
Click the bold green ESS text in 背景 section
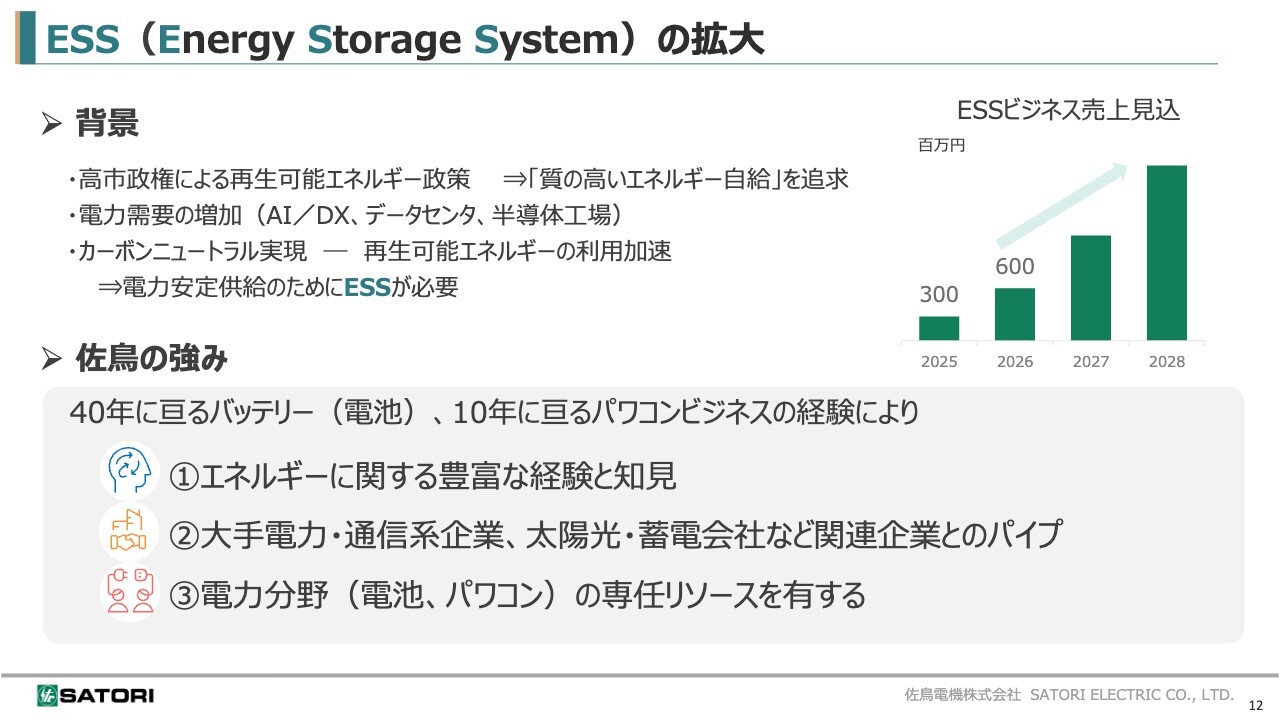click(367, 288)
